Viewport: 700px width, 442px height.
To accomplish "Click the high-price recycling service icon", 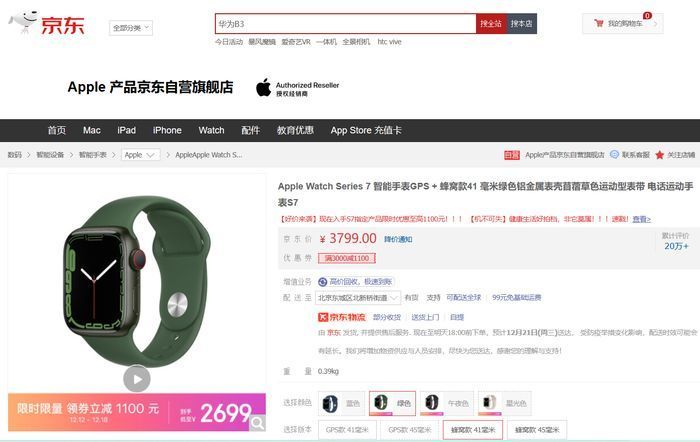I will [322, 282].
